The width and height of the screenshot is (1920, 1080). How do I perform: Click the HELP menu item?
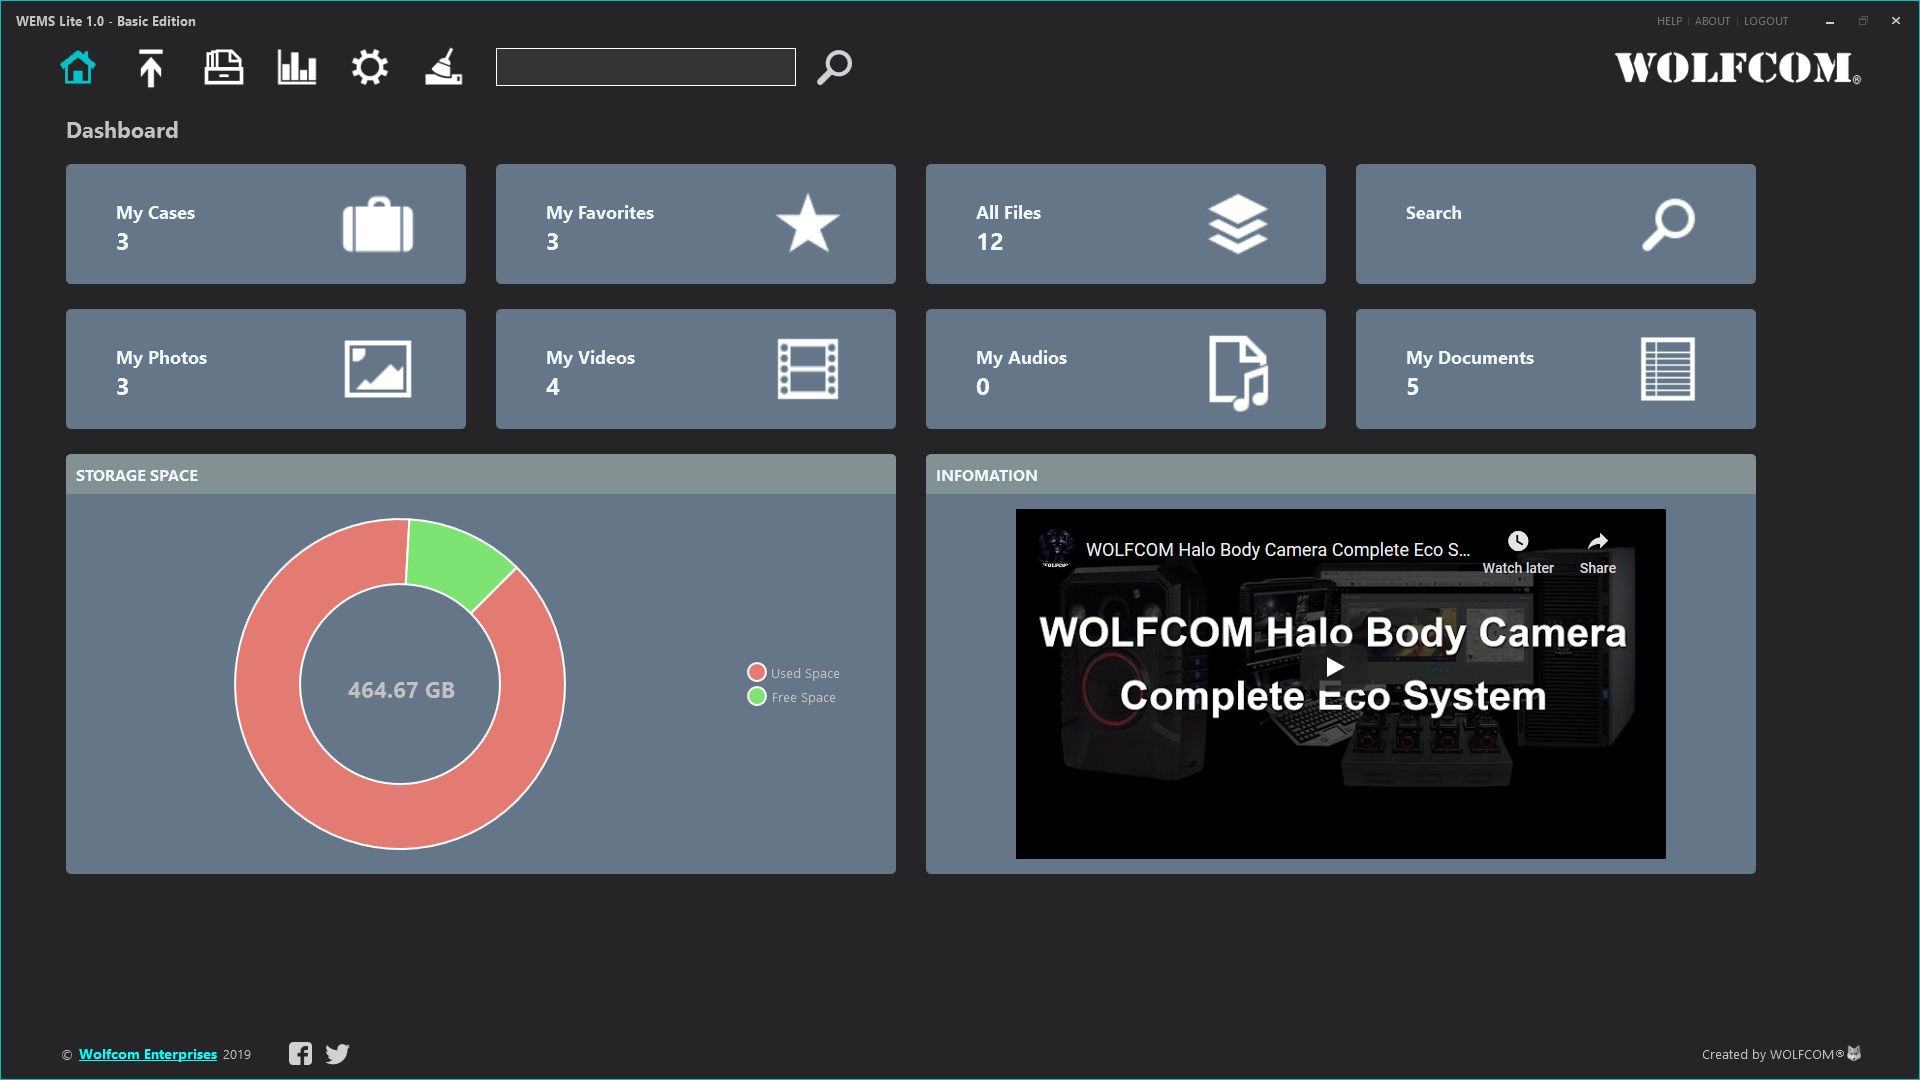coord(1668,21)
